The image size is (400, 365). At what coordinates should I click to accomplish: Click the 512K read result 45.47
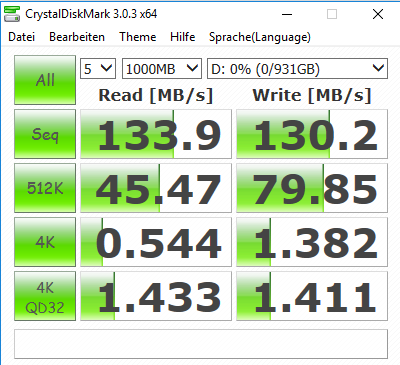156,188
